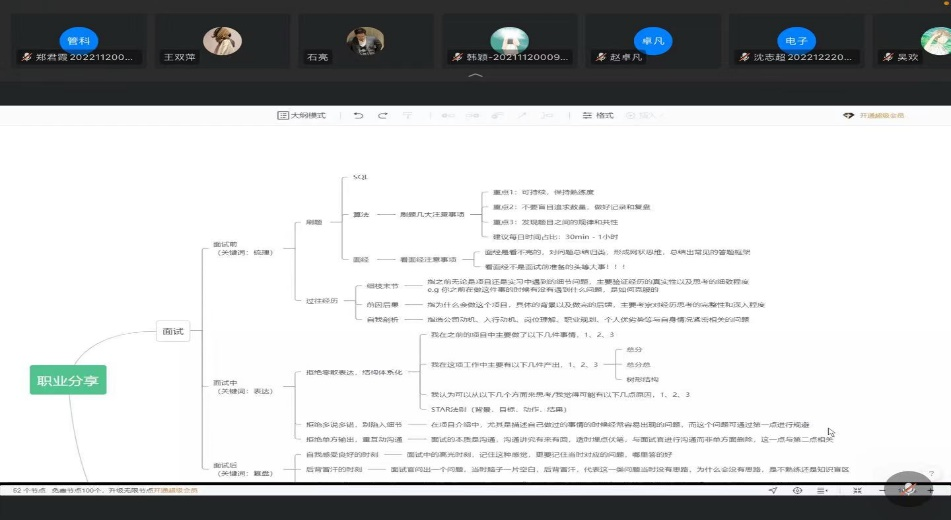The width and height of the screenshot is (951, 520).
Task: Click 郑君霞's muted microphone icon
Action: pyautogui.click(x=26, y=58)
